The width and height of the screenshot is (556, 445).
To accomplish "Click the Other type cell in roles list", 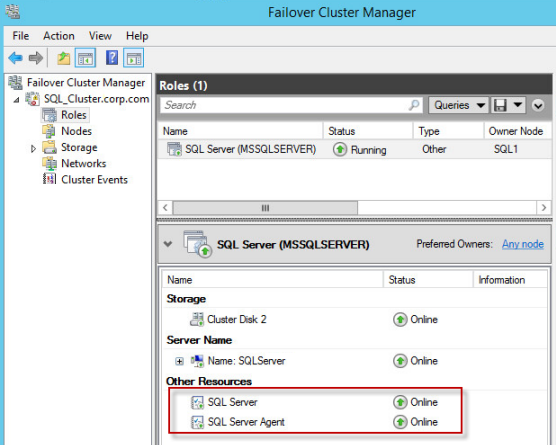I will pyautogui.click(x=434, y=149).
